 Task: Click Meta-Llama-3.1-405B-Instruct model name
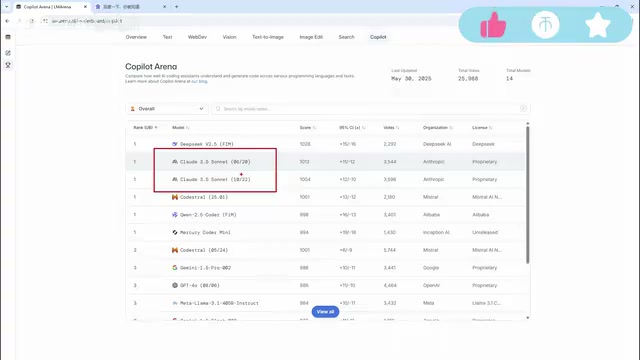[219, 303]
